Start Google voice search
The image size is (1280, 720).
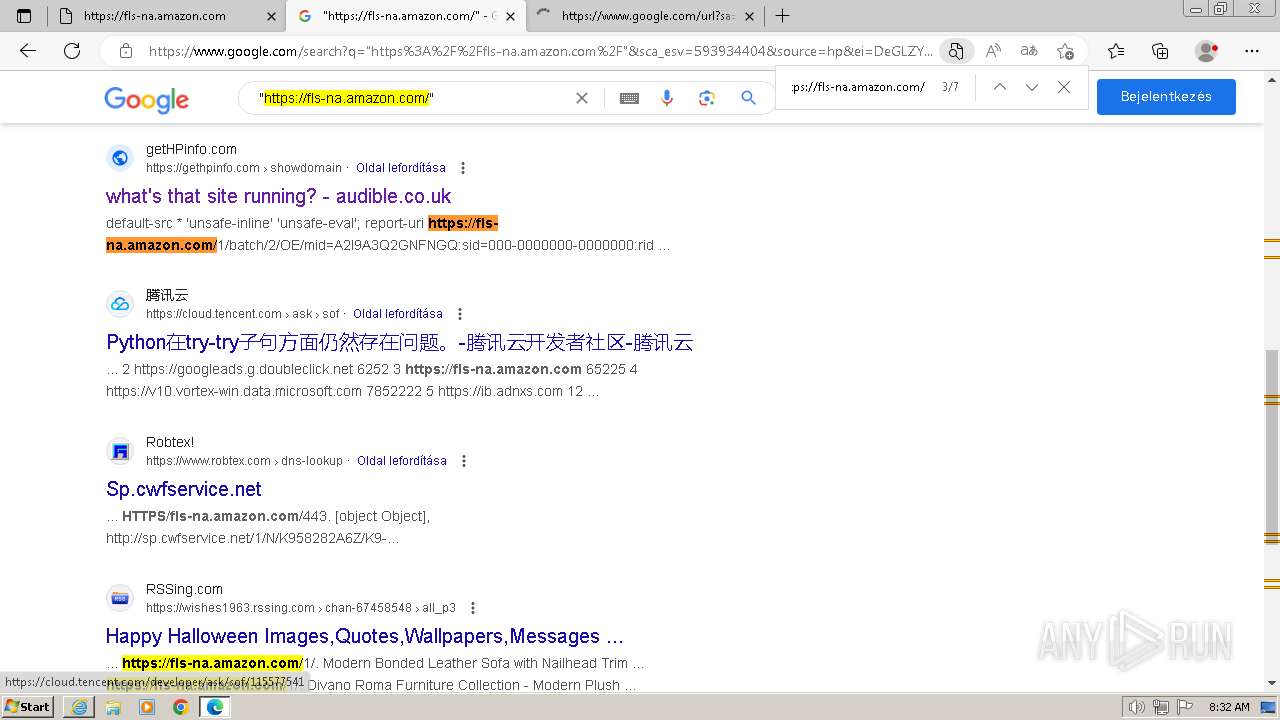pos(667,98)
